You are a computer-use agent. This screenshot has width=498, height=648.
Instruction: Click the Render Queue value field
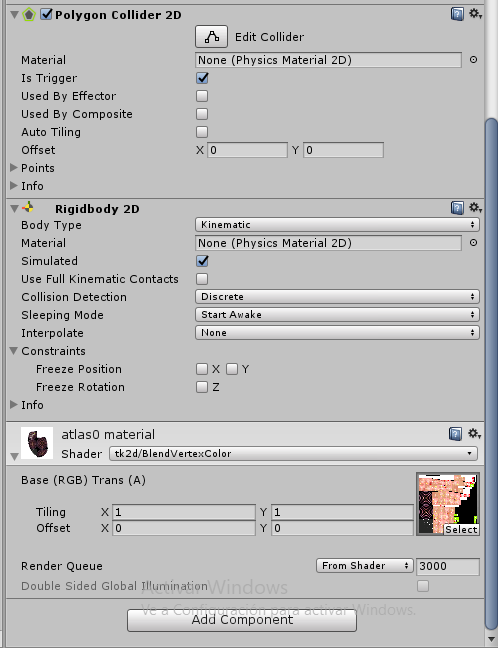coord(448,566)
